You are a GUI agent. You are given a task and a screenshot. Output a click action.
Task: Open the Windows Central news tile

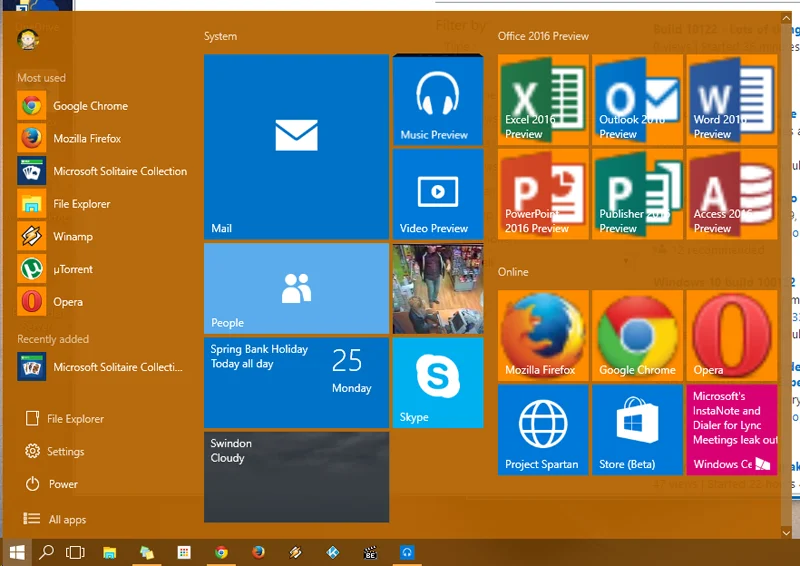pyautogui.click(x=732, y=430)
